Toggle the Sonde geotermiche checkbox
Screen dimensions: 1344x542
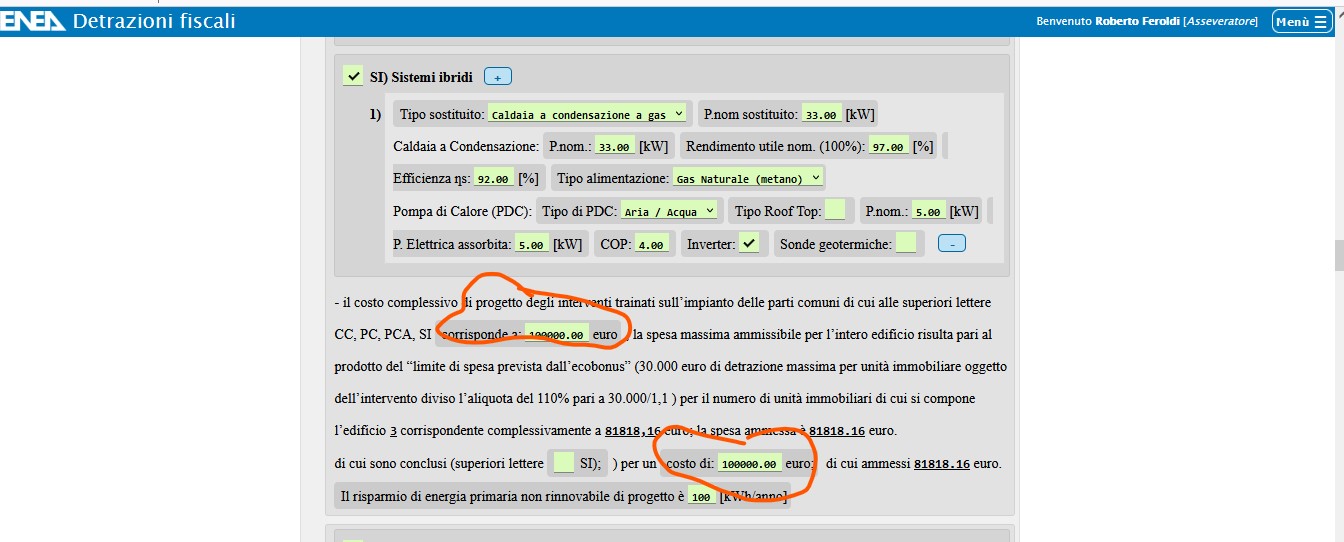pyautogui.click(x=906, y=243)
